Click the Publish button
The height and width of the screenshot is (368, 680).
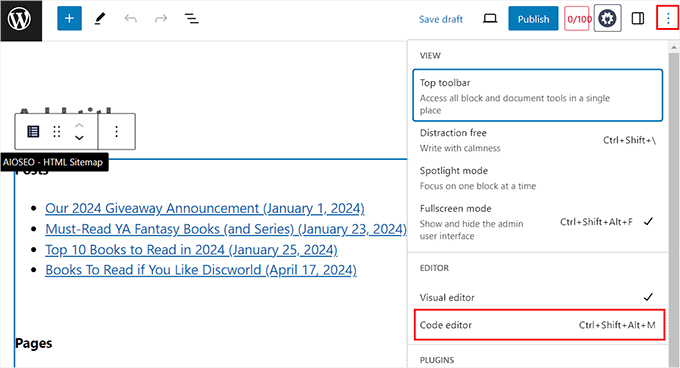(533, 19)
